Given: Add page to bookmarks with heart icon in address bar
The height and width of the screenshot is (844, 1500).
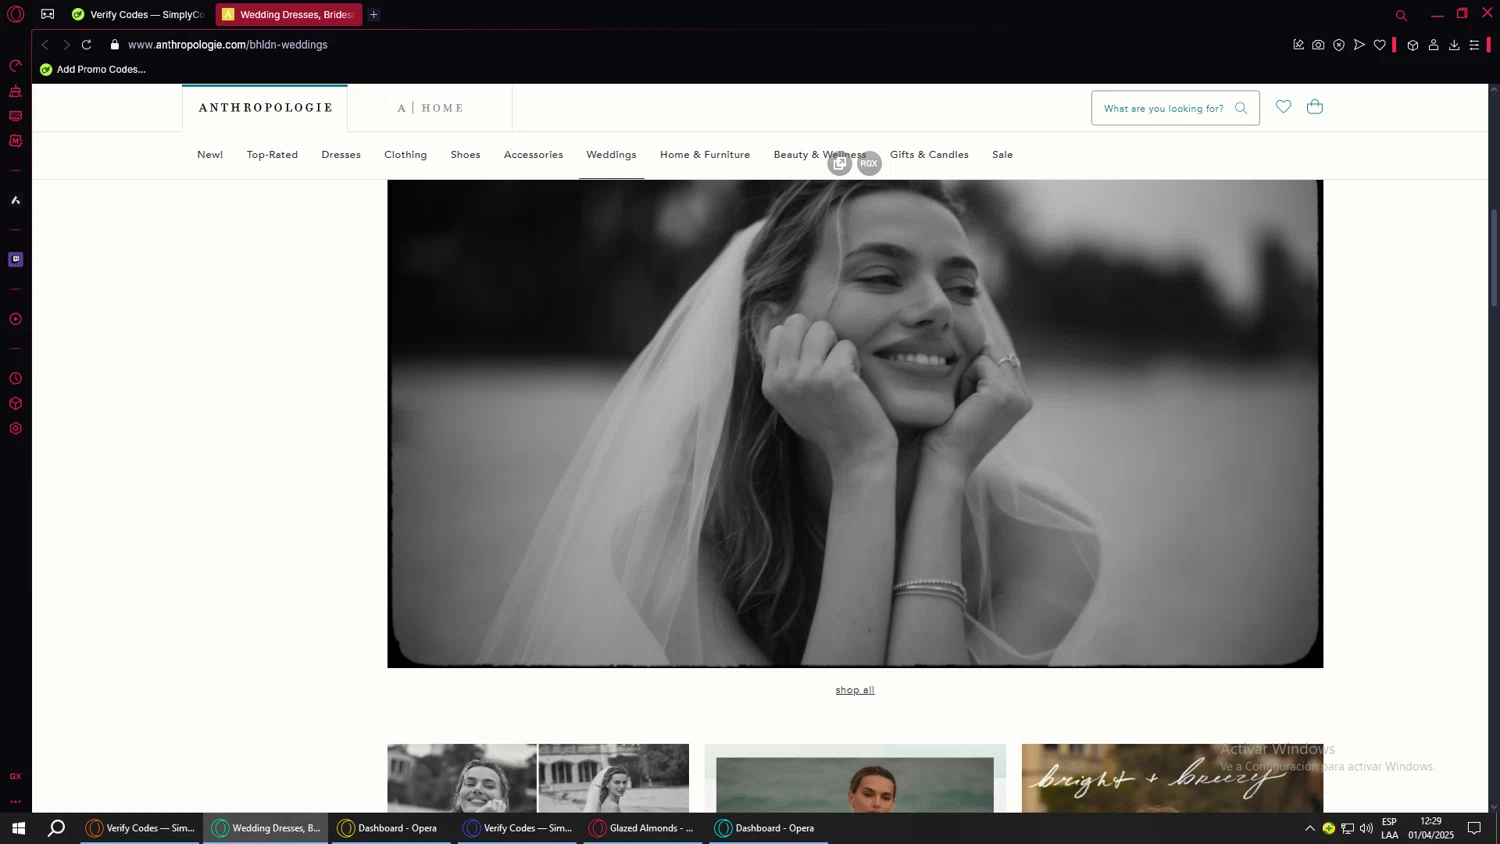Looking at the screenshot, I should 1380,45.
